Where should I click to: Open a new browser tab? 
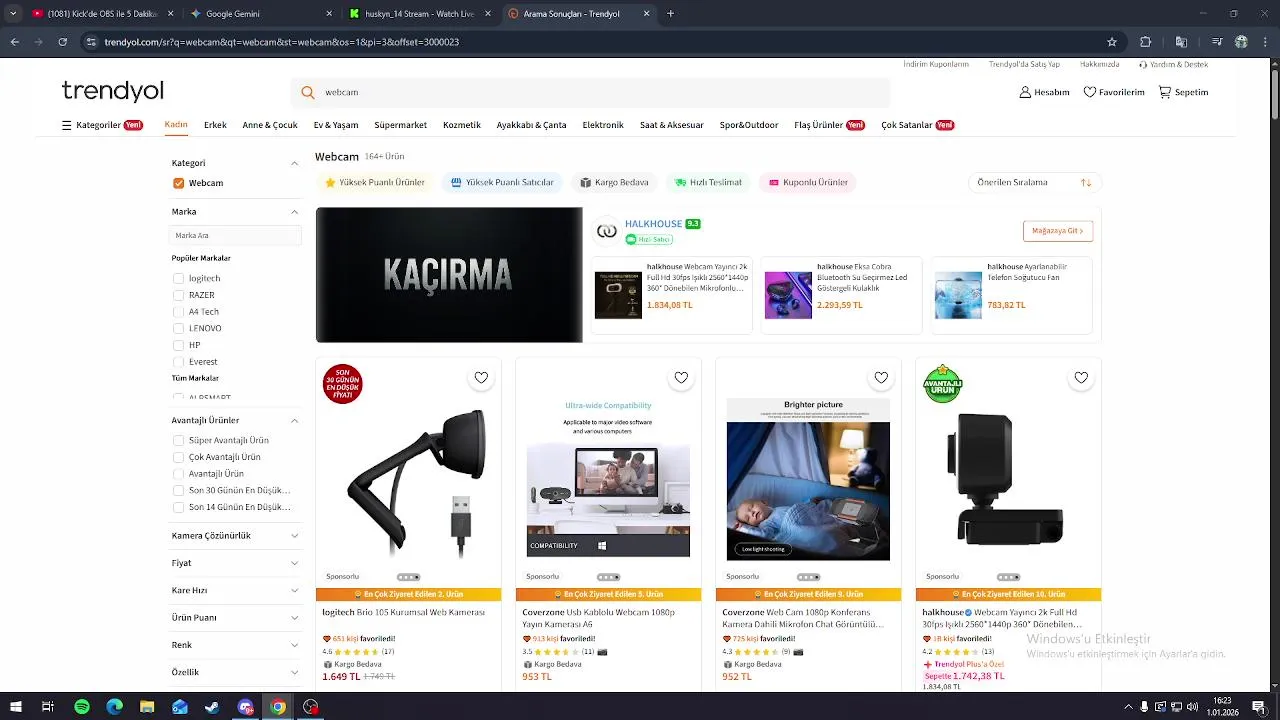click(x=670, y=14)
